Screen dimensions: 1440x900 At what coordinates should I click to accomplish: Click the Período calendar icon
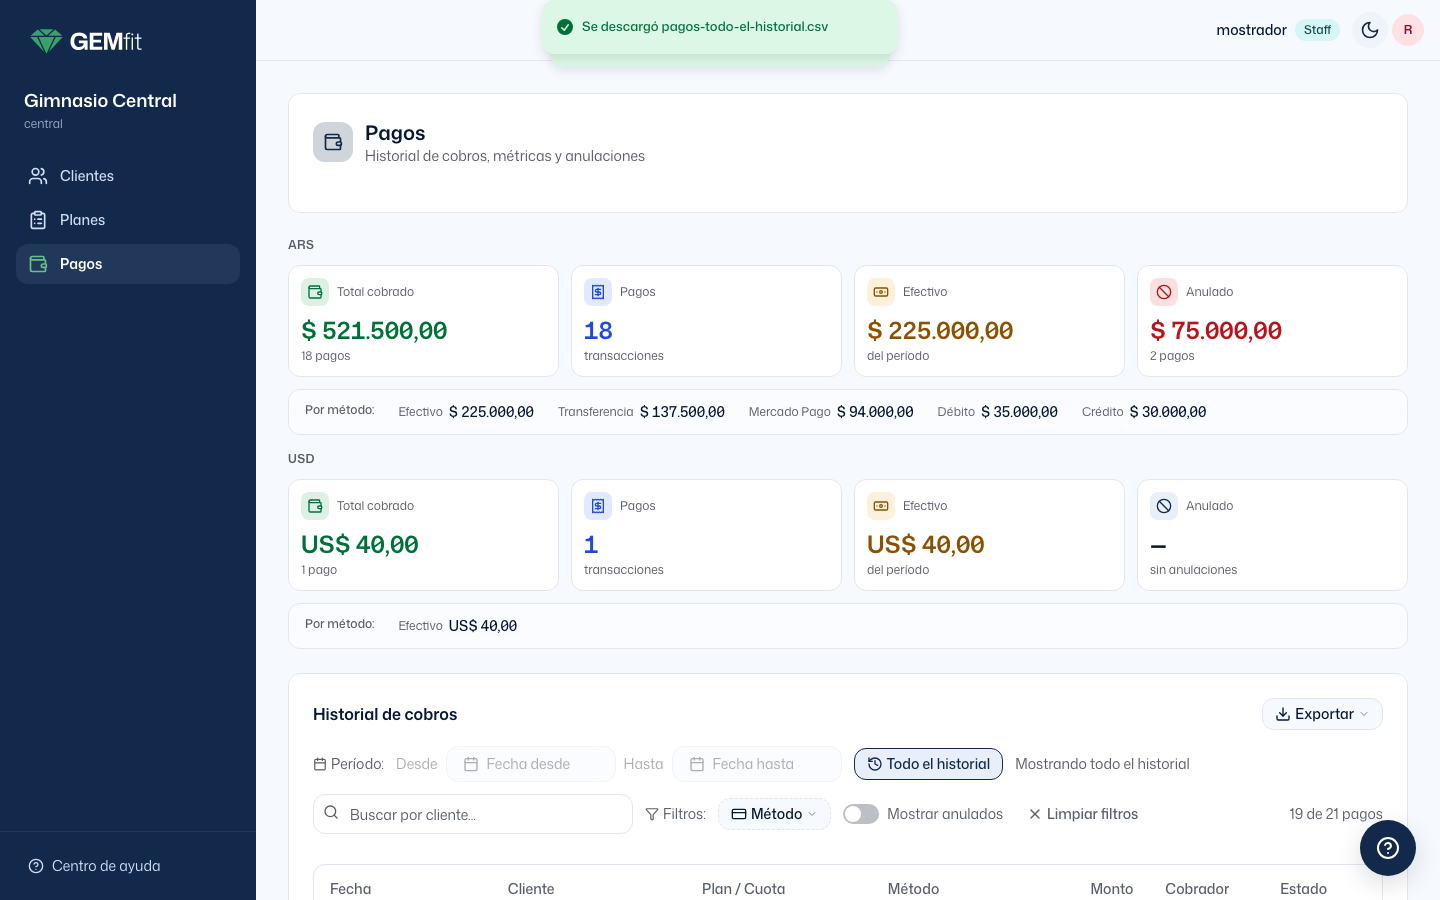[x=320, y=764]
